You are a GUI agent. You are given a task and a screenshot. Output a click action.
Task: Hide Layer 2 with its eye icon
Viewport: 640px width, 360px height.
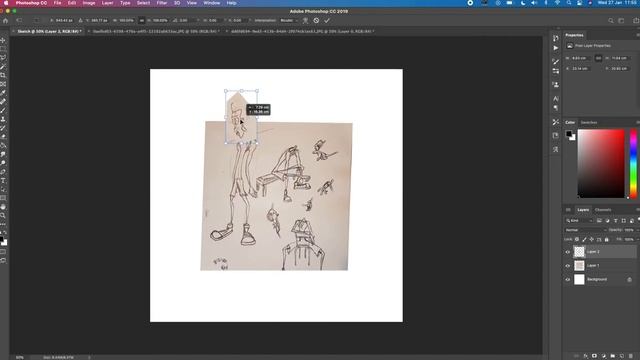568,252
